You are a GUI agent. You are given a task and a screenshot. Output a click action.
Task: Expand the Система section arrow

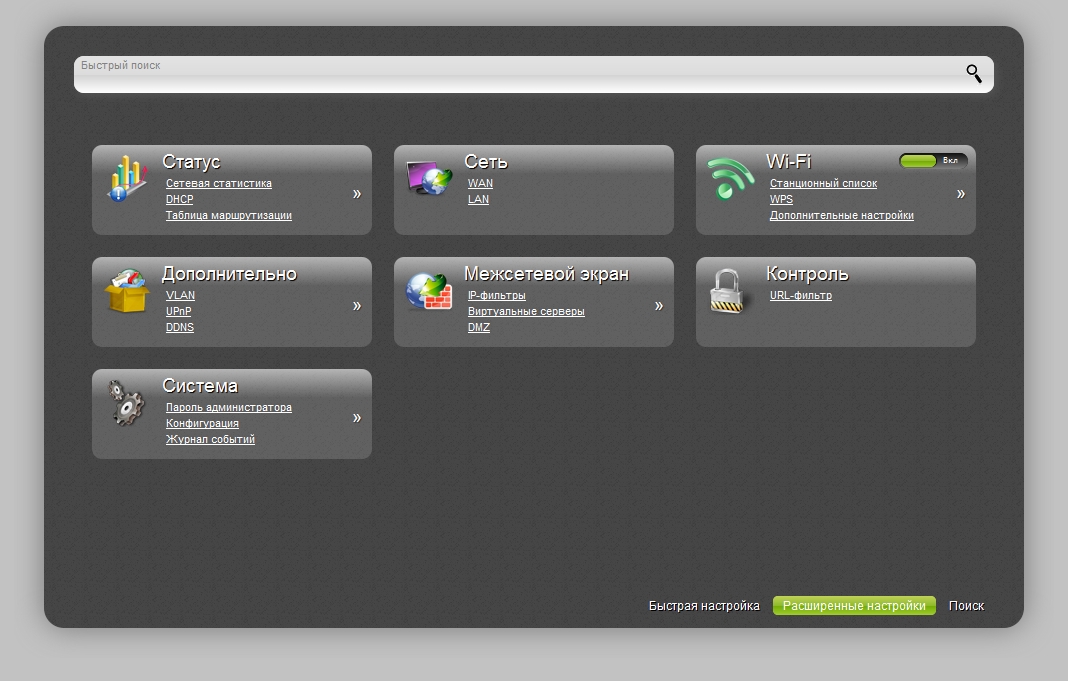[x=357, y=418]
